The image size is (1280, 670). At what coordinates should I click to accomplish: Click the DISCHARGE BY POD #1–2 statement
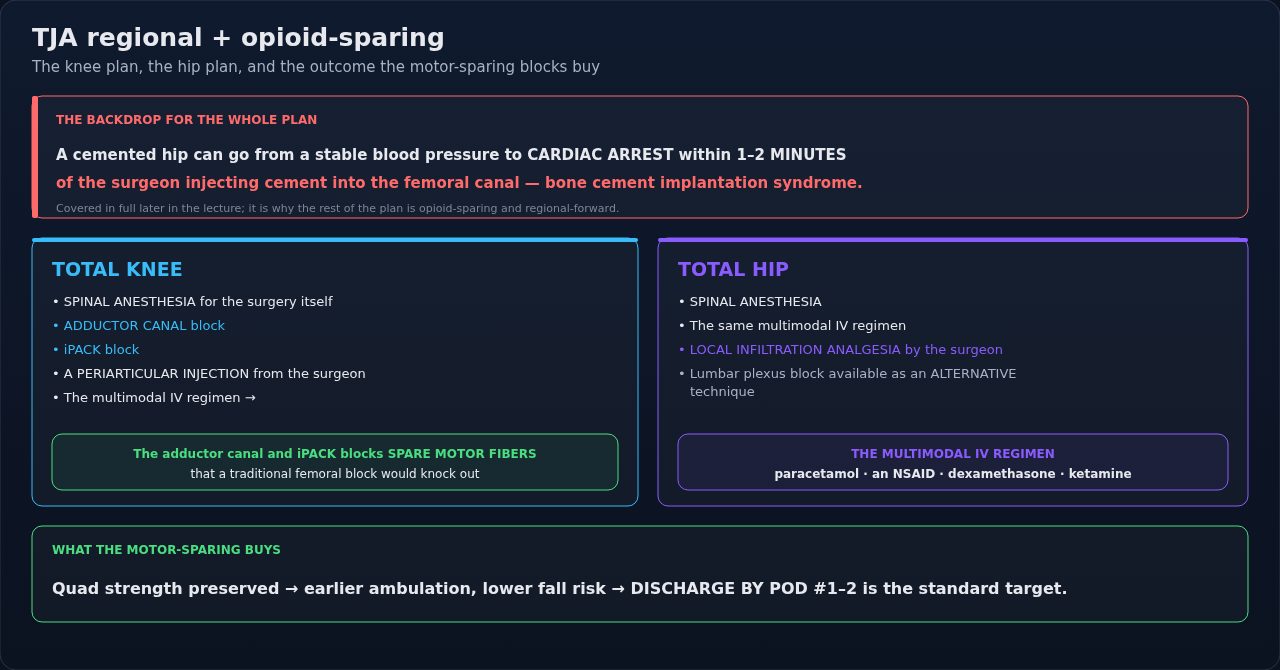point(560,589)
